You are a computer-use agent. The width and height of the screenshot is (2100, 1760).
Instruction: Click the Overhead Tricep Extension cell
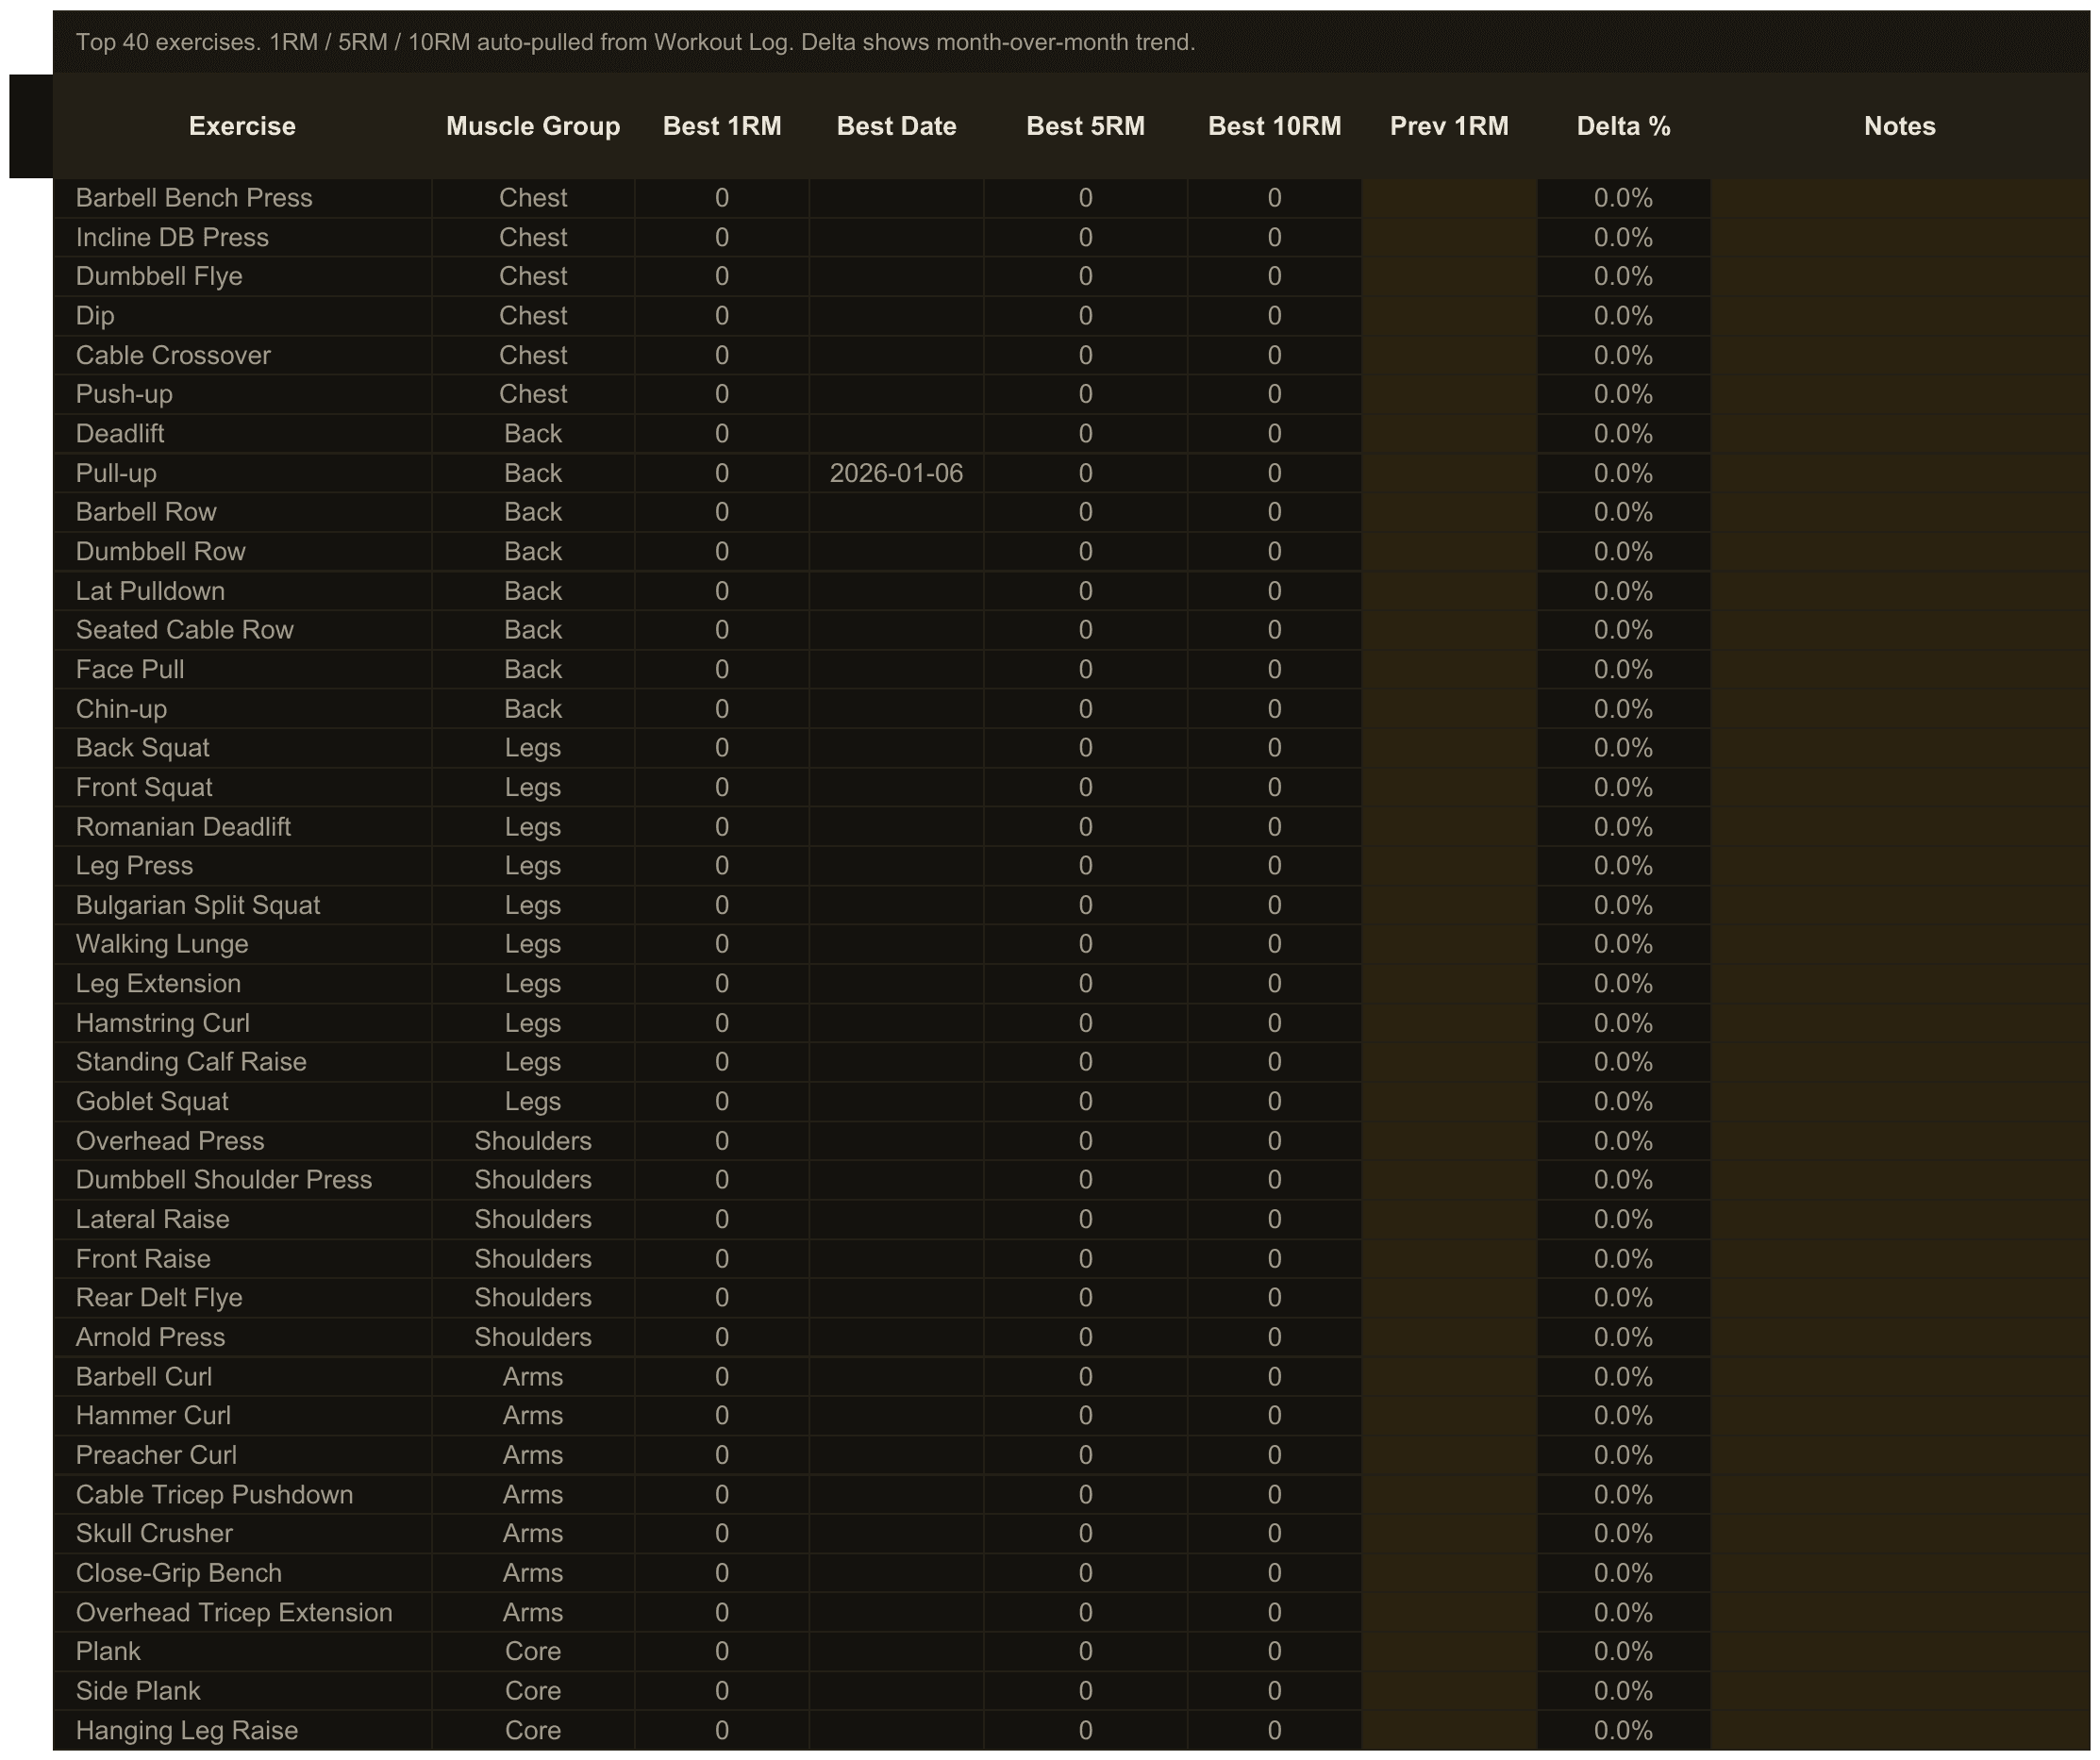click(242, 1613)
